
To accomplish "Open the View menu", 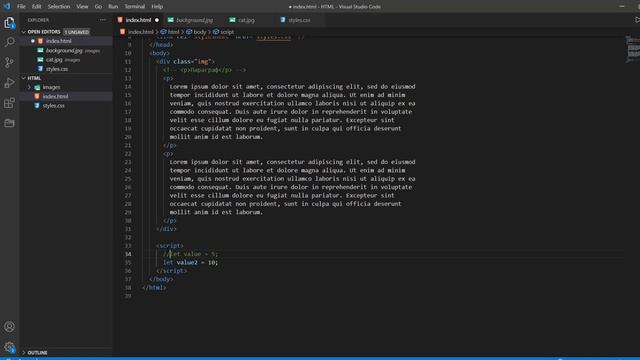I will click(82, 7).
